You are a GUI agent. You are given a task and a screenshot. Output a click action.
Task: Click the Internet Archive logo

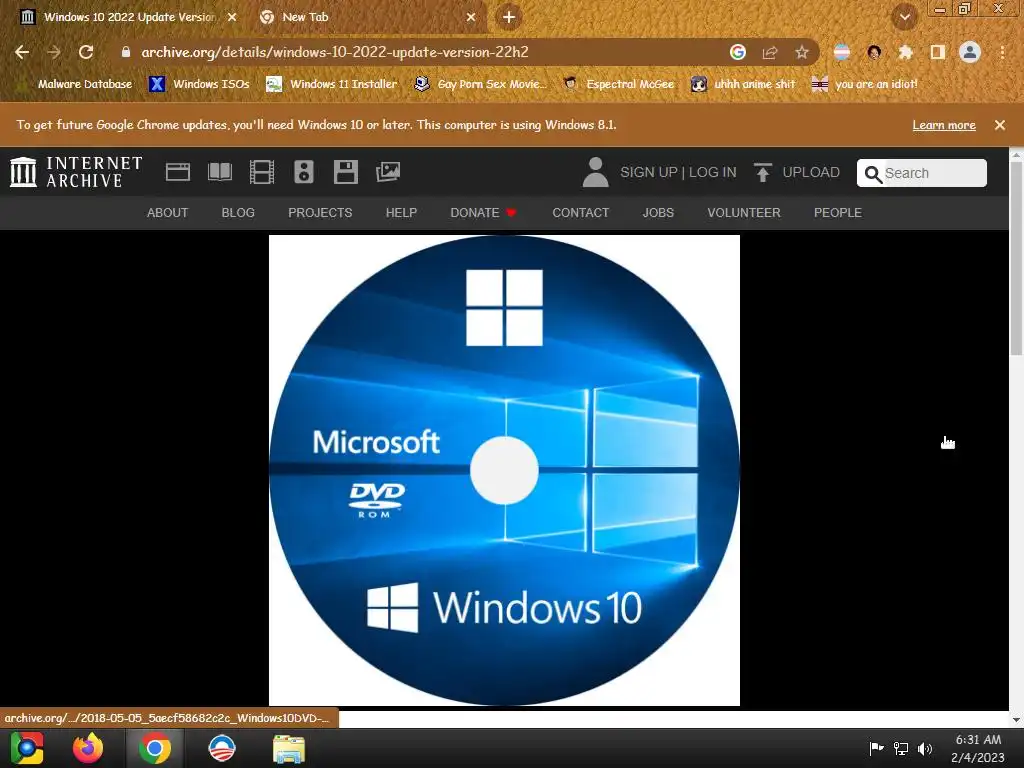(x=76, y=172)
